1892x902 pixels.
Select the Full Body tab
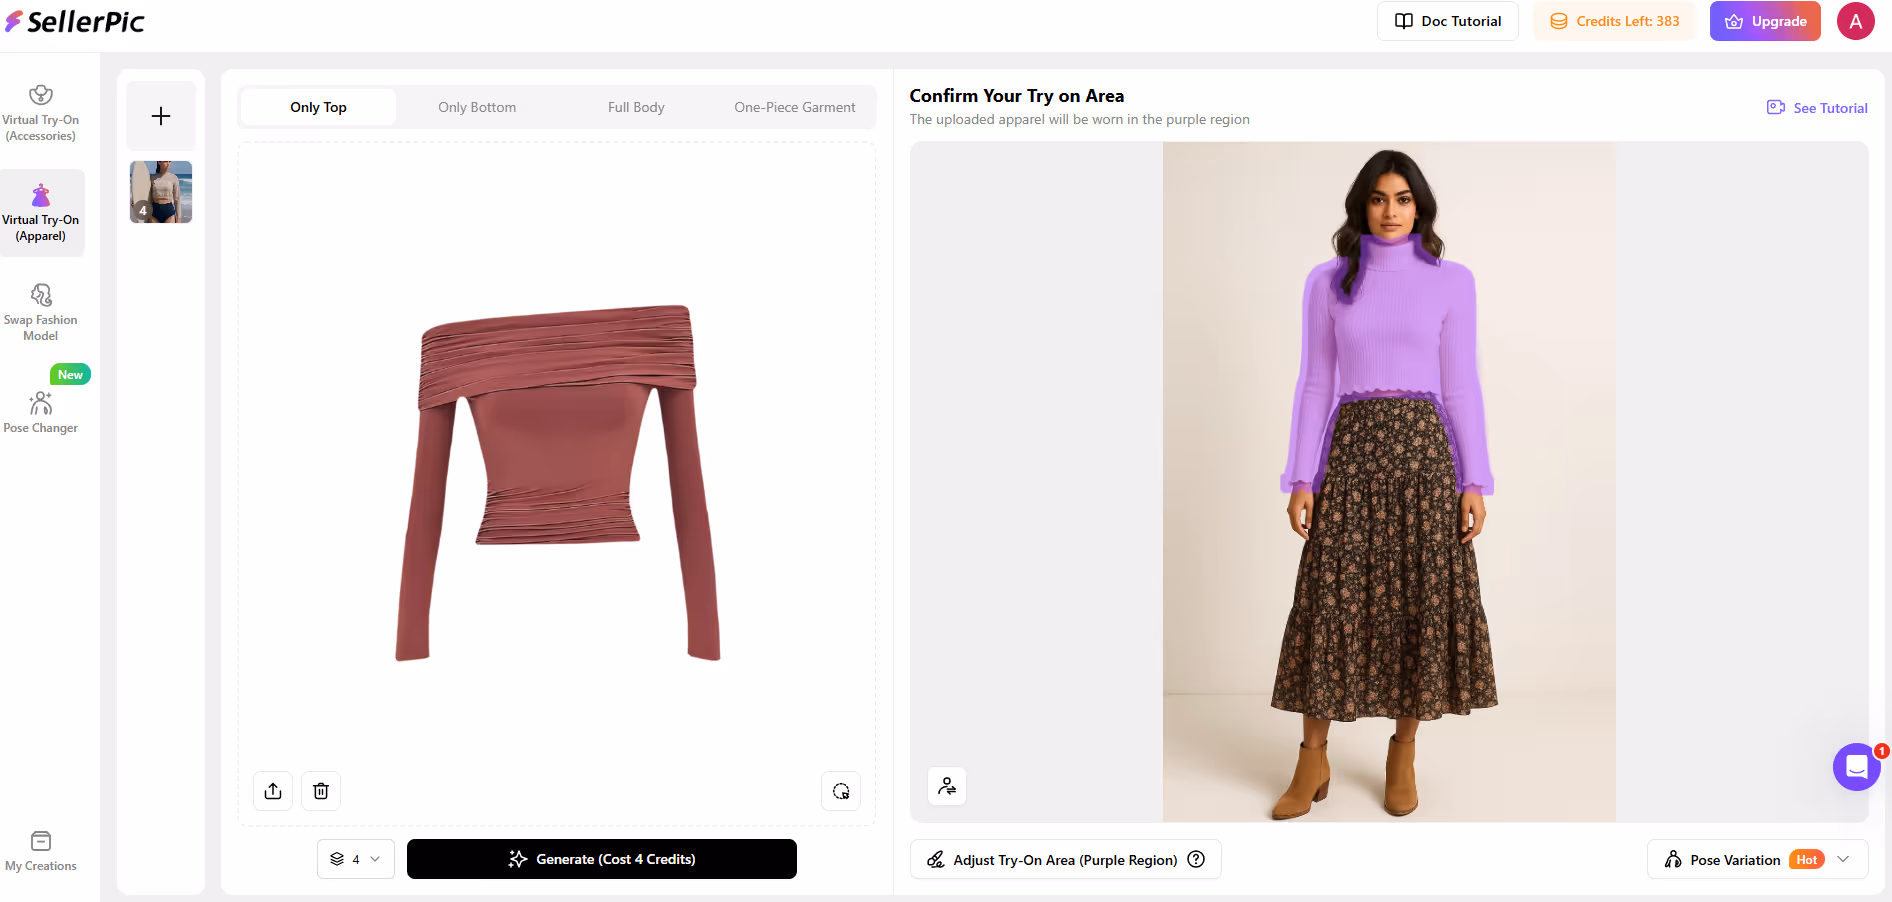pyautogui.click(x=636, y=107)
